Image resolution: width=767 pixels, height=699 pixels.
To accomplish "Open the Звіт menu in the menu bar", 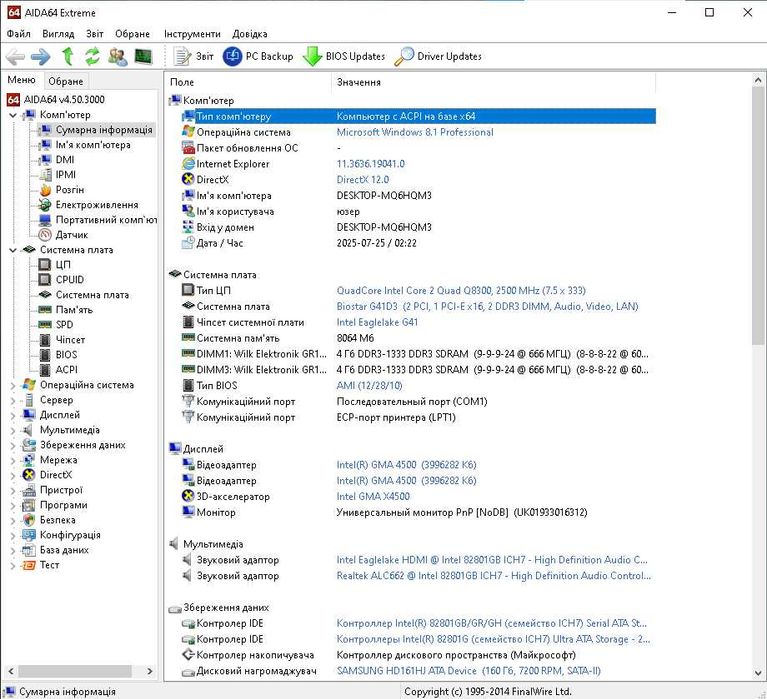I will click(95, 34).
